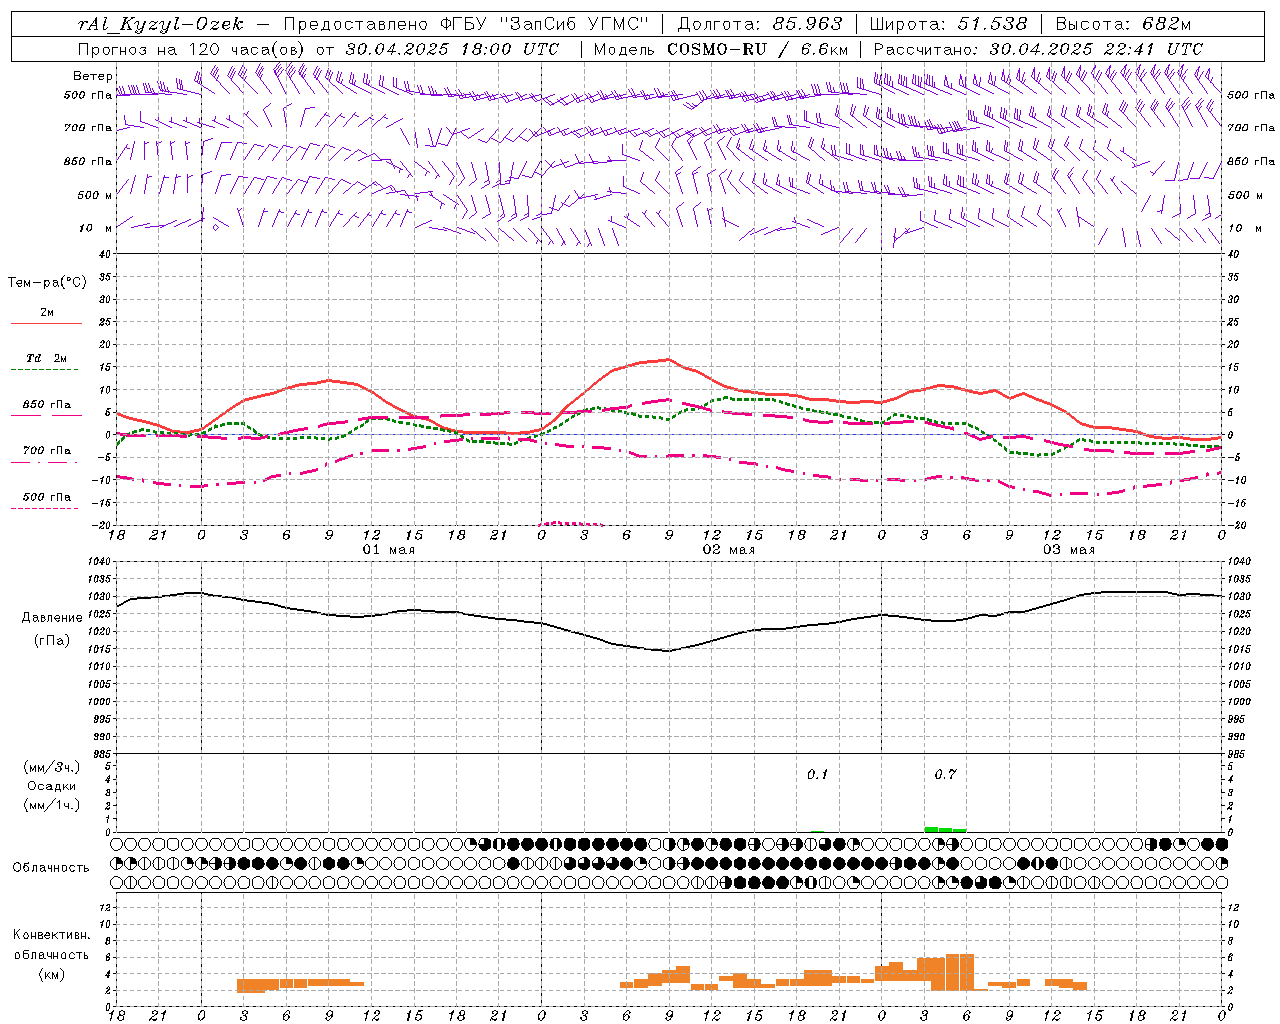Click the Давление panel label
This screenshot has height=1024, width=1280.
click(52, 618)
